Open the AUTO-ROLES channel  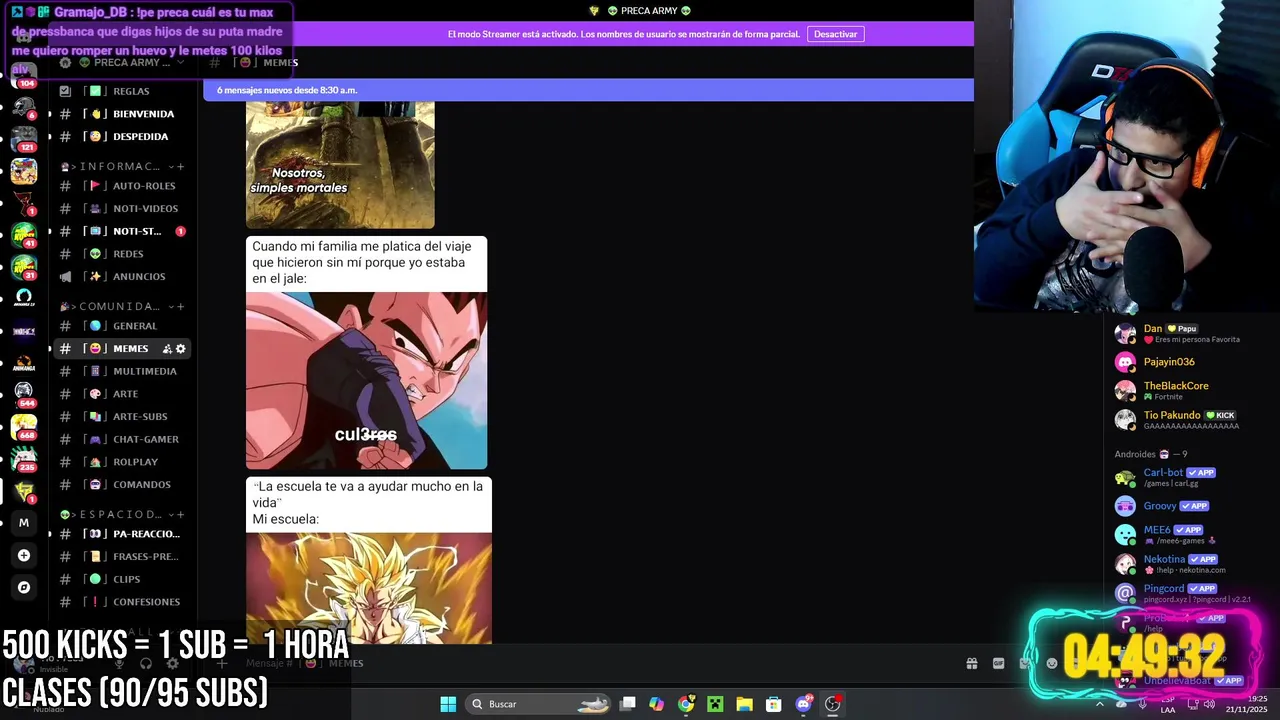[x=122, y=186]
